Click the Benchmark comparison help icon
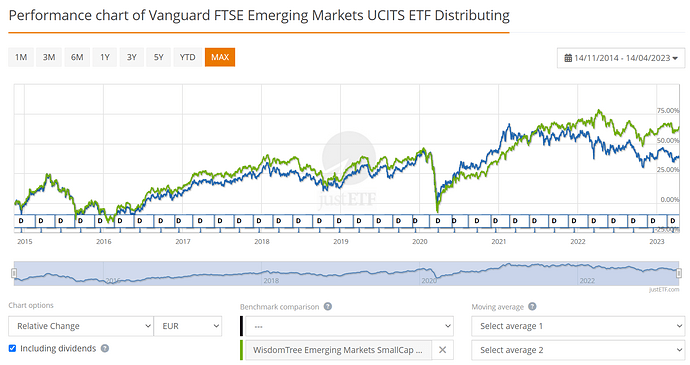The image size is (690, 365). click(328, 306)
